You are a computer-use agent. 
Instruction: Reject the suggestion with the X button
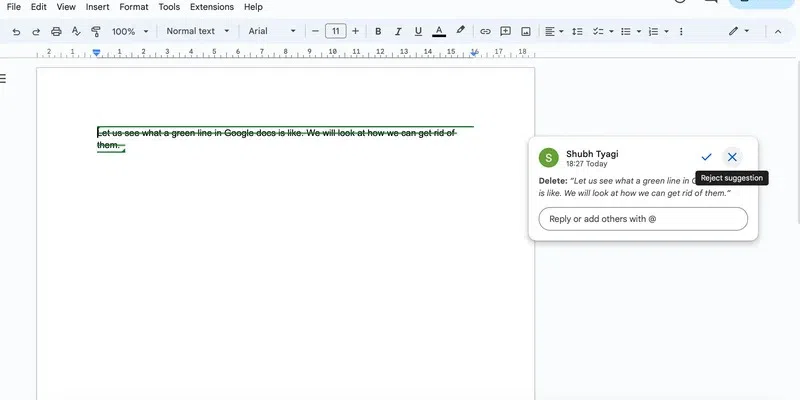pyautogui.click(x=732, y=157)
